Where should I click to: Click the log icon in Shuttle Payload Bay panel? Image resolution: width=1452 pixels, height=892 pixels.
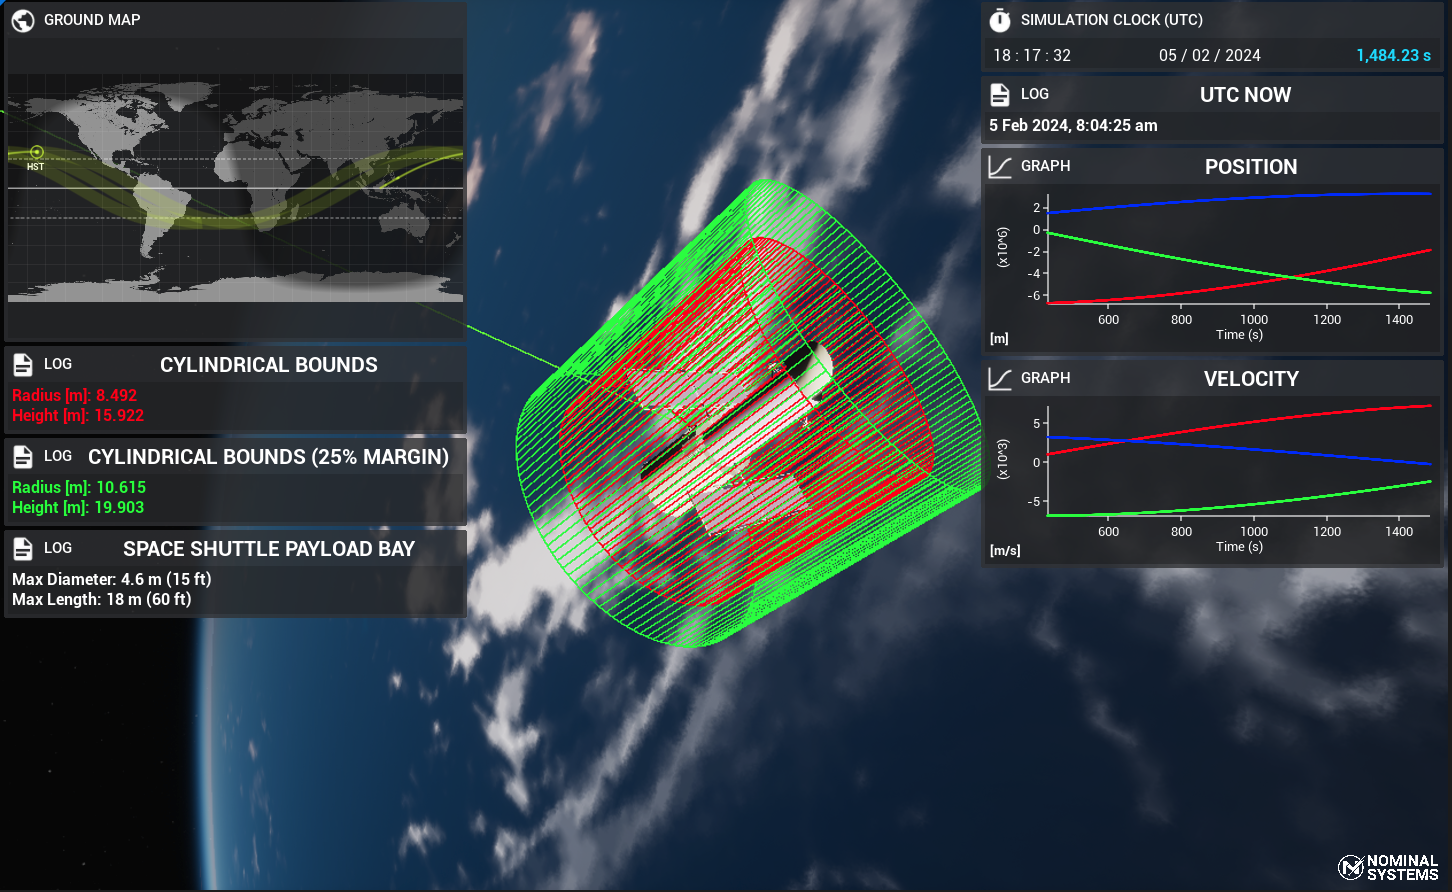tap(23, 549)
